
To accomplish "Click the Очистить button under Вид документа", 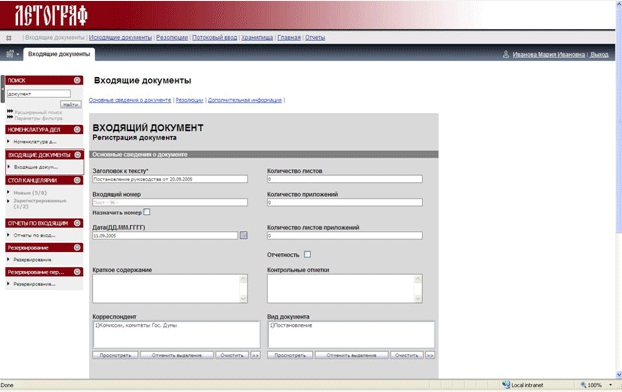I will [x=407, y=355].
